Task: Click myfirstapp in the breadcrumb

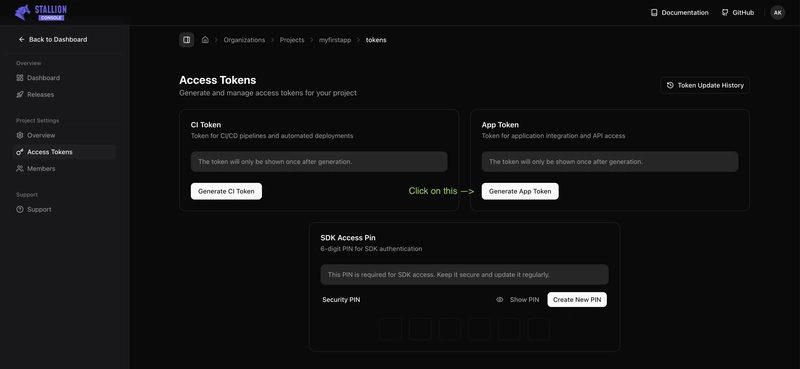Action: tap(335, 40)
